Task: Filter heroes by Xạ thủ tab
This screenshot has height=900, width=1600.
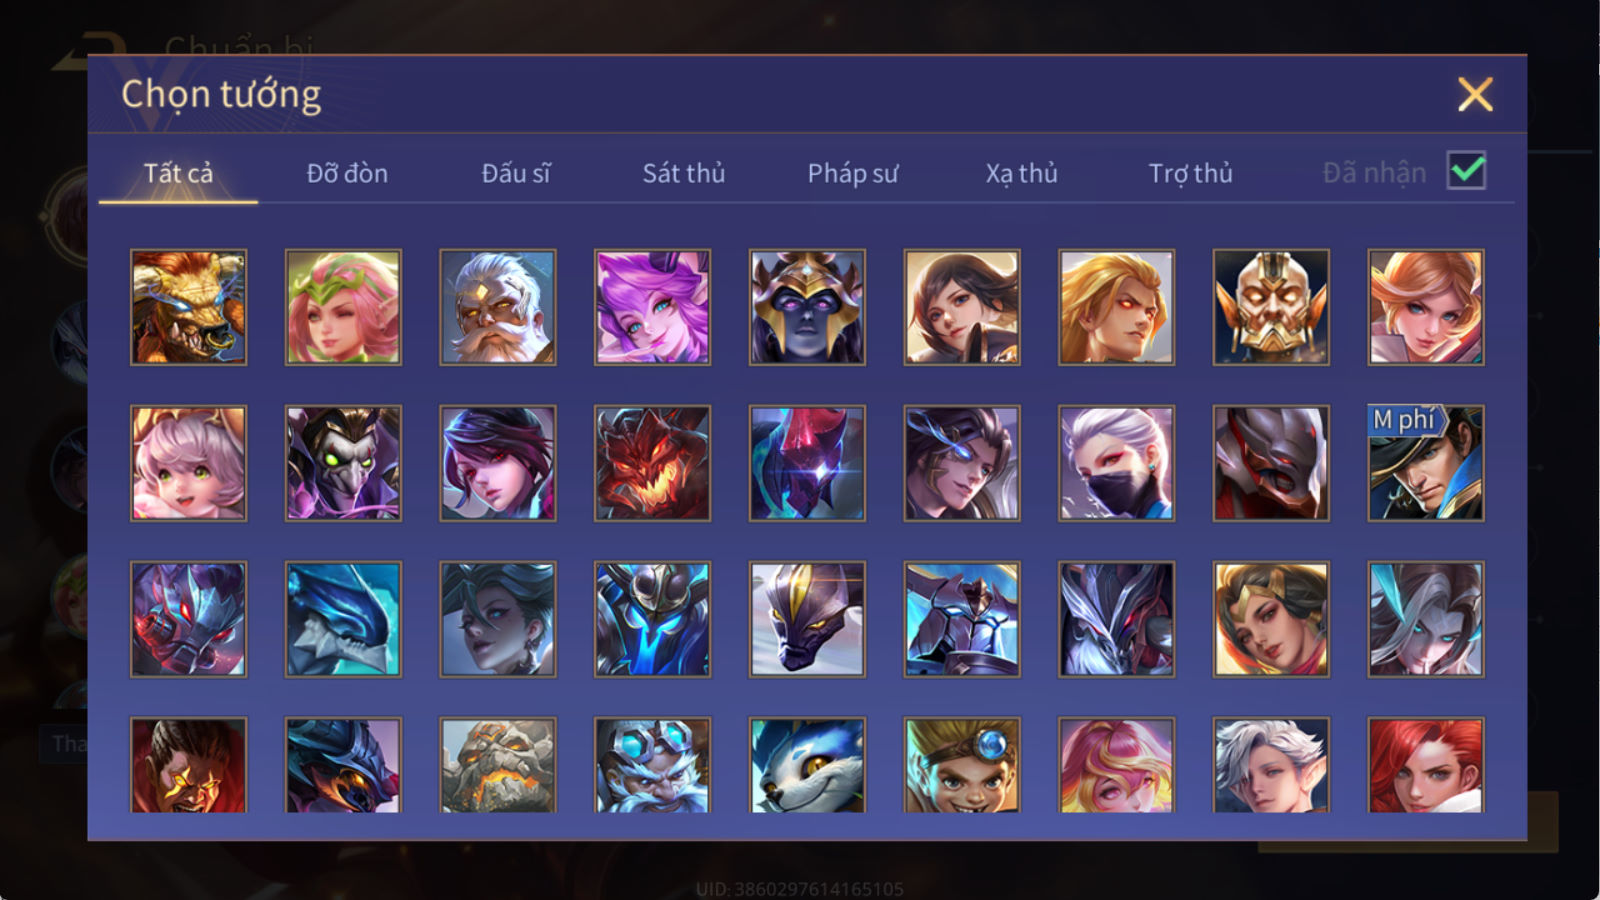Action: click(x=1021, y=173)
